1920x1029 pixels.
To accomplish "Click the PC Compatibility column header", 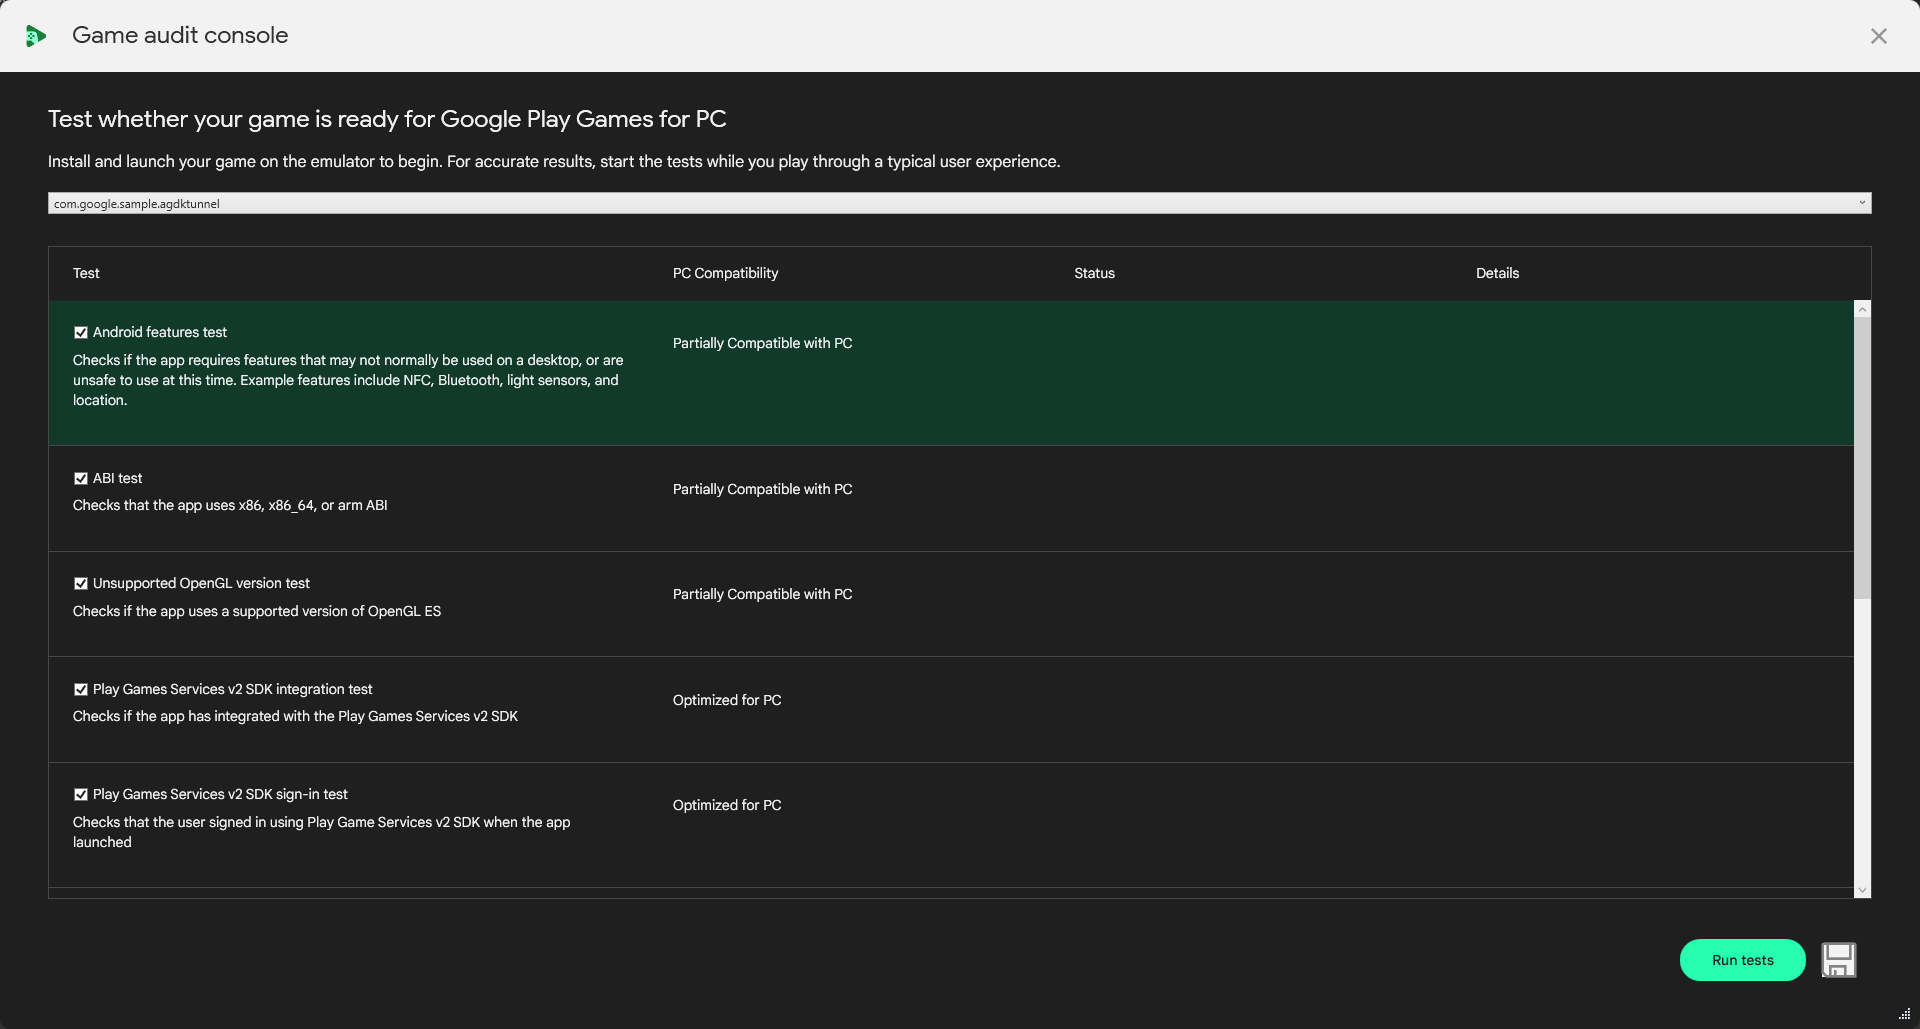I will click(x=725, y=273).
